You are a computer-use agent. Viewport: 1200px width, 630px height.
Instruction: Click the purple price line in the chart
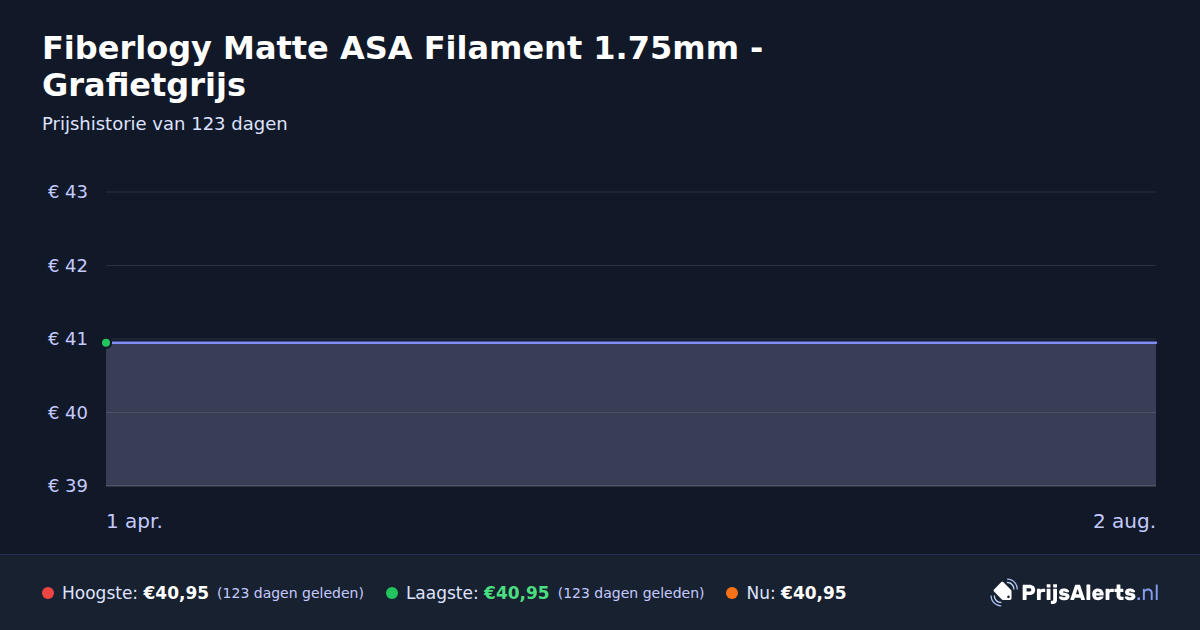(x=631, y=342)
